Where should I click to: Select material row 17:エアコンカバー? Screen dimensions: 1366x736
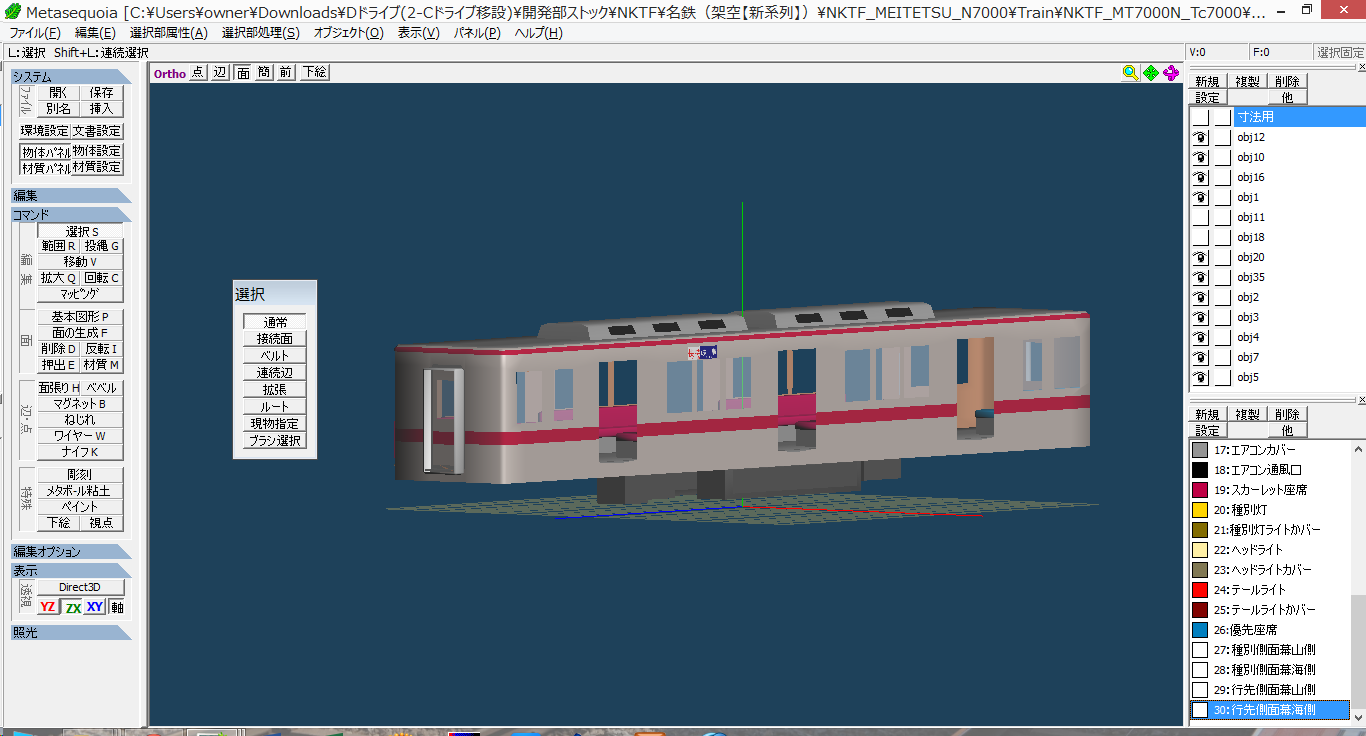(x=1270, y=450)
